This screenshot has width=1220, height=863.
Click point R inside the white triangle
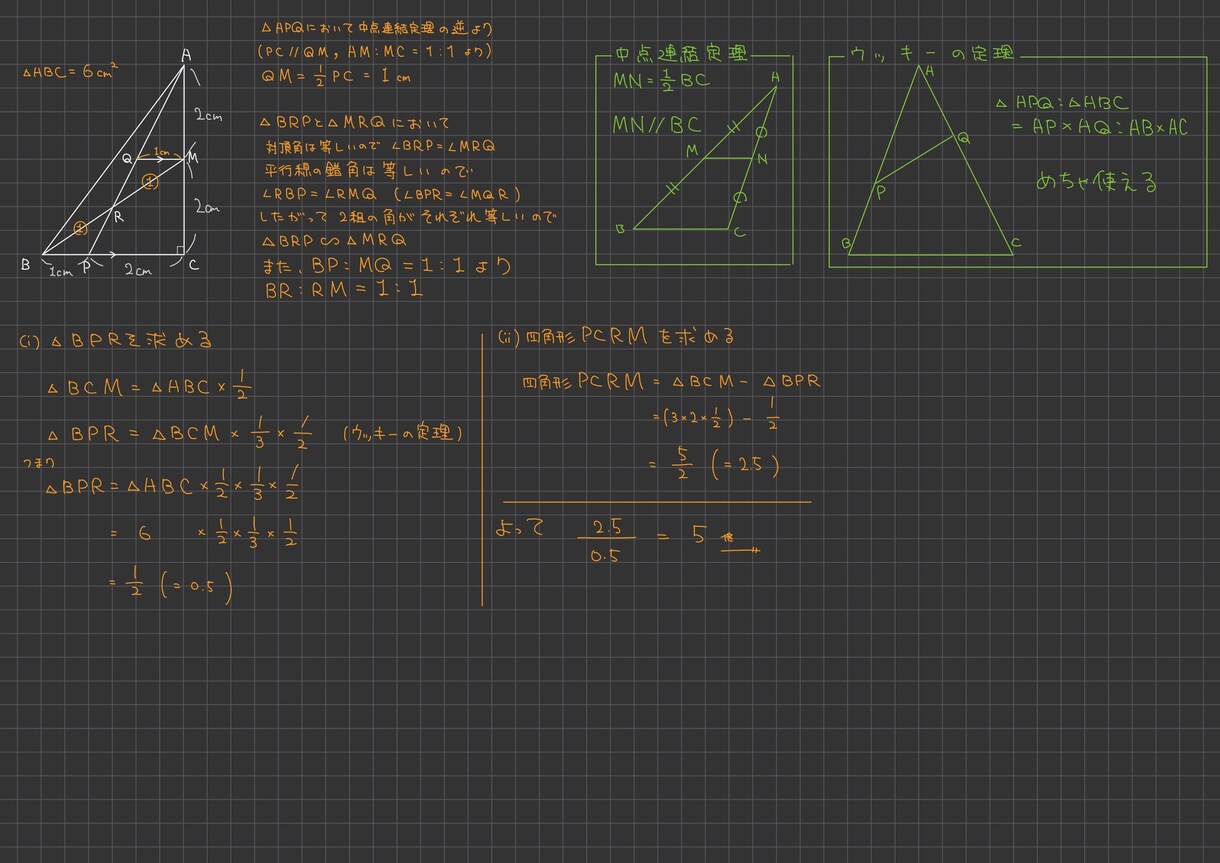(x=118, y=217)
